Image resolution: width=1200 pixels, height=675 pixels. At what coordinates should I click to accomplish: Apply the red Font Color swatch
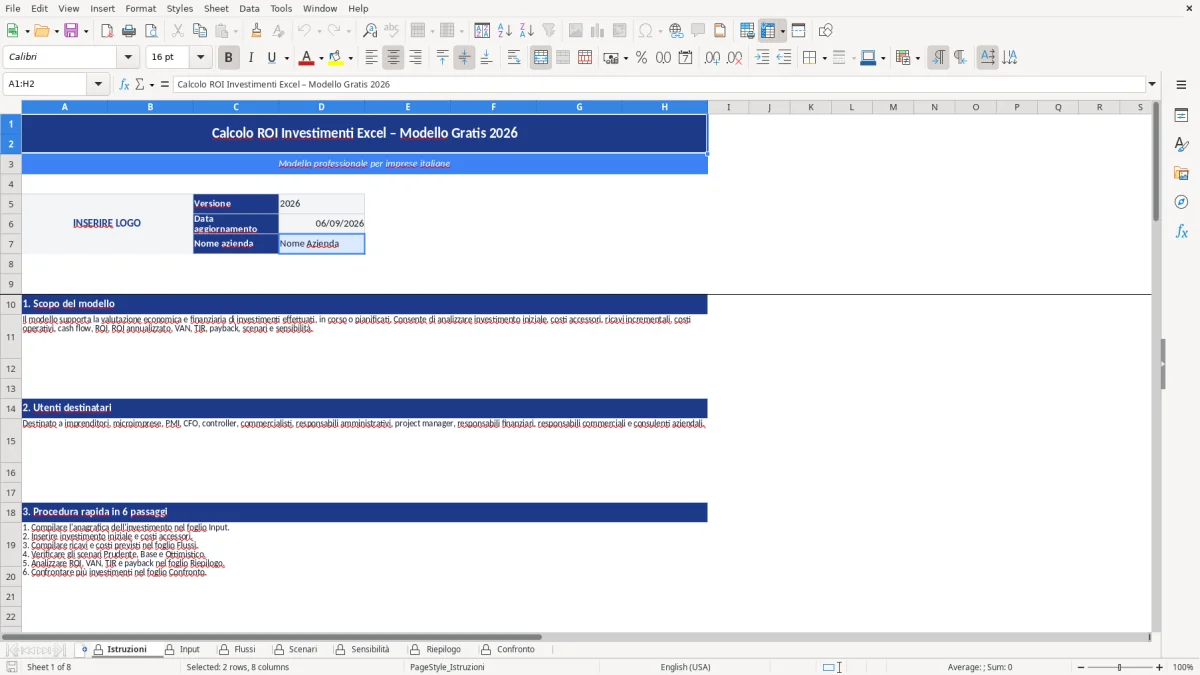[307, 58]
